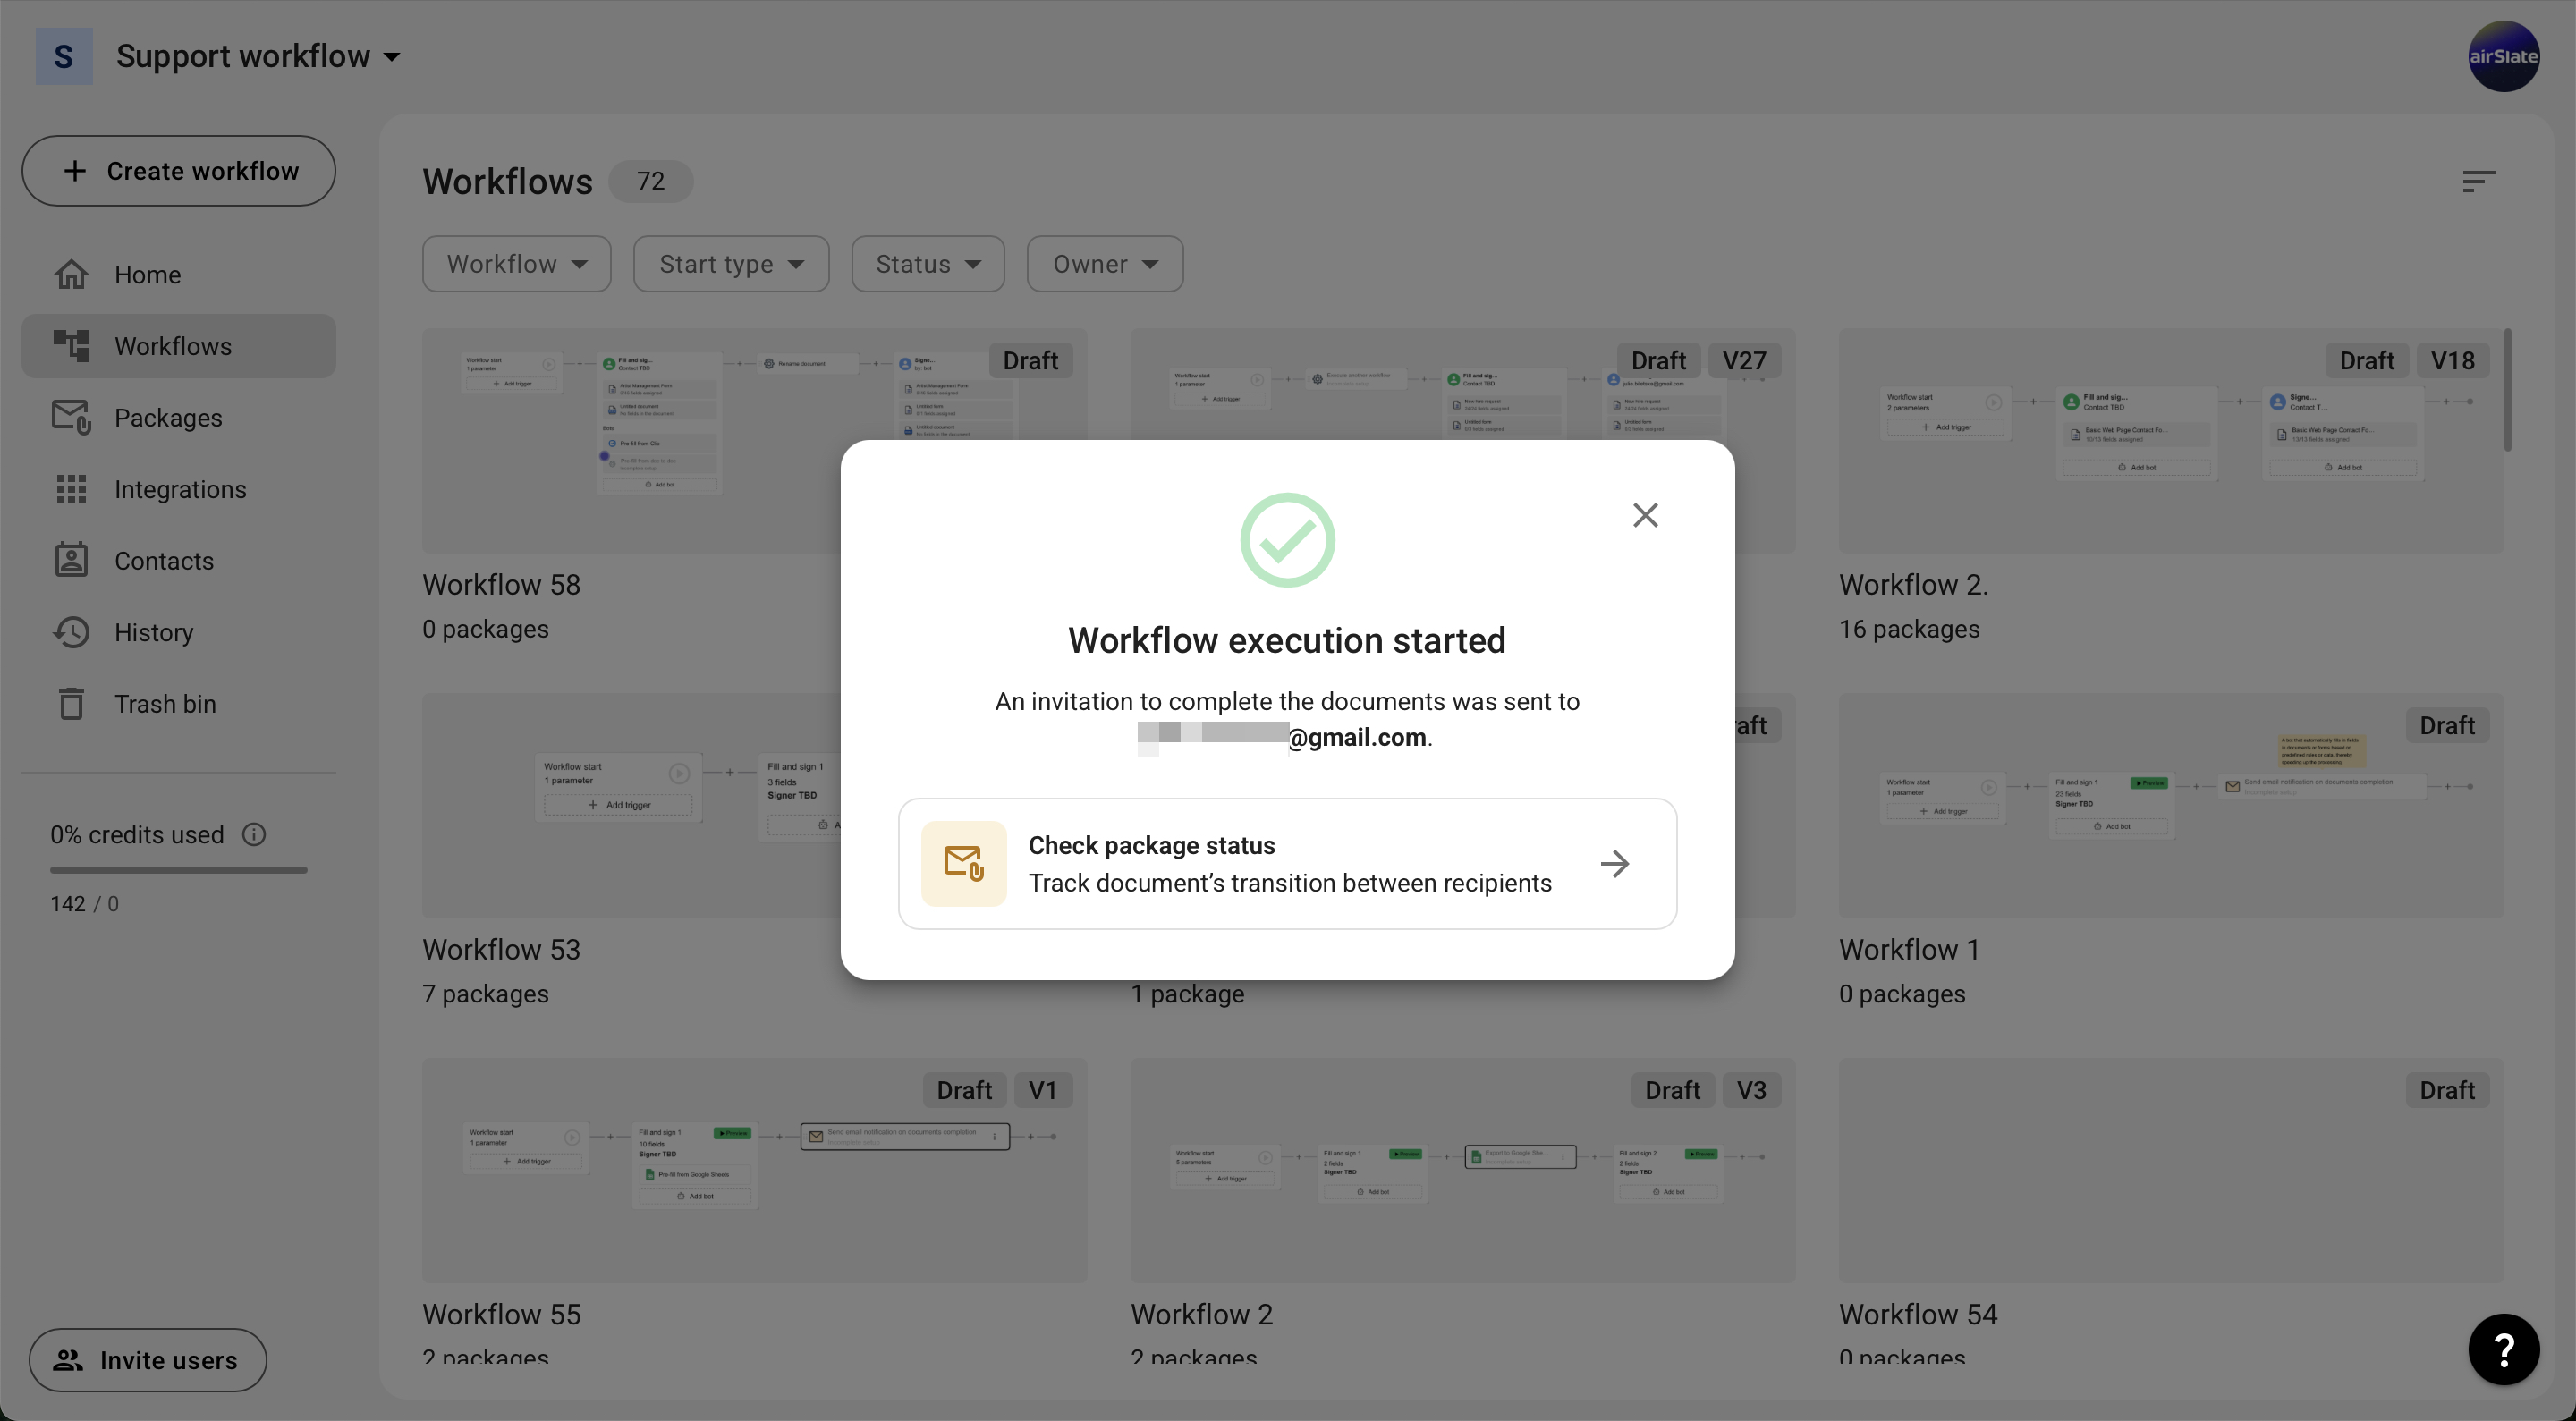Open the sort options icon
Viewport: 2576px width, 1421px height.
(x=2478, y=181)
